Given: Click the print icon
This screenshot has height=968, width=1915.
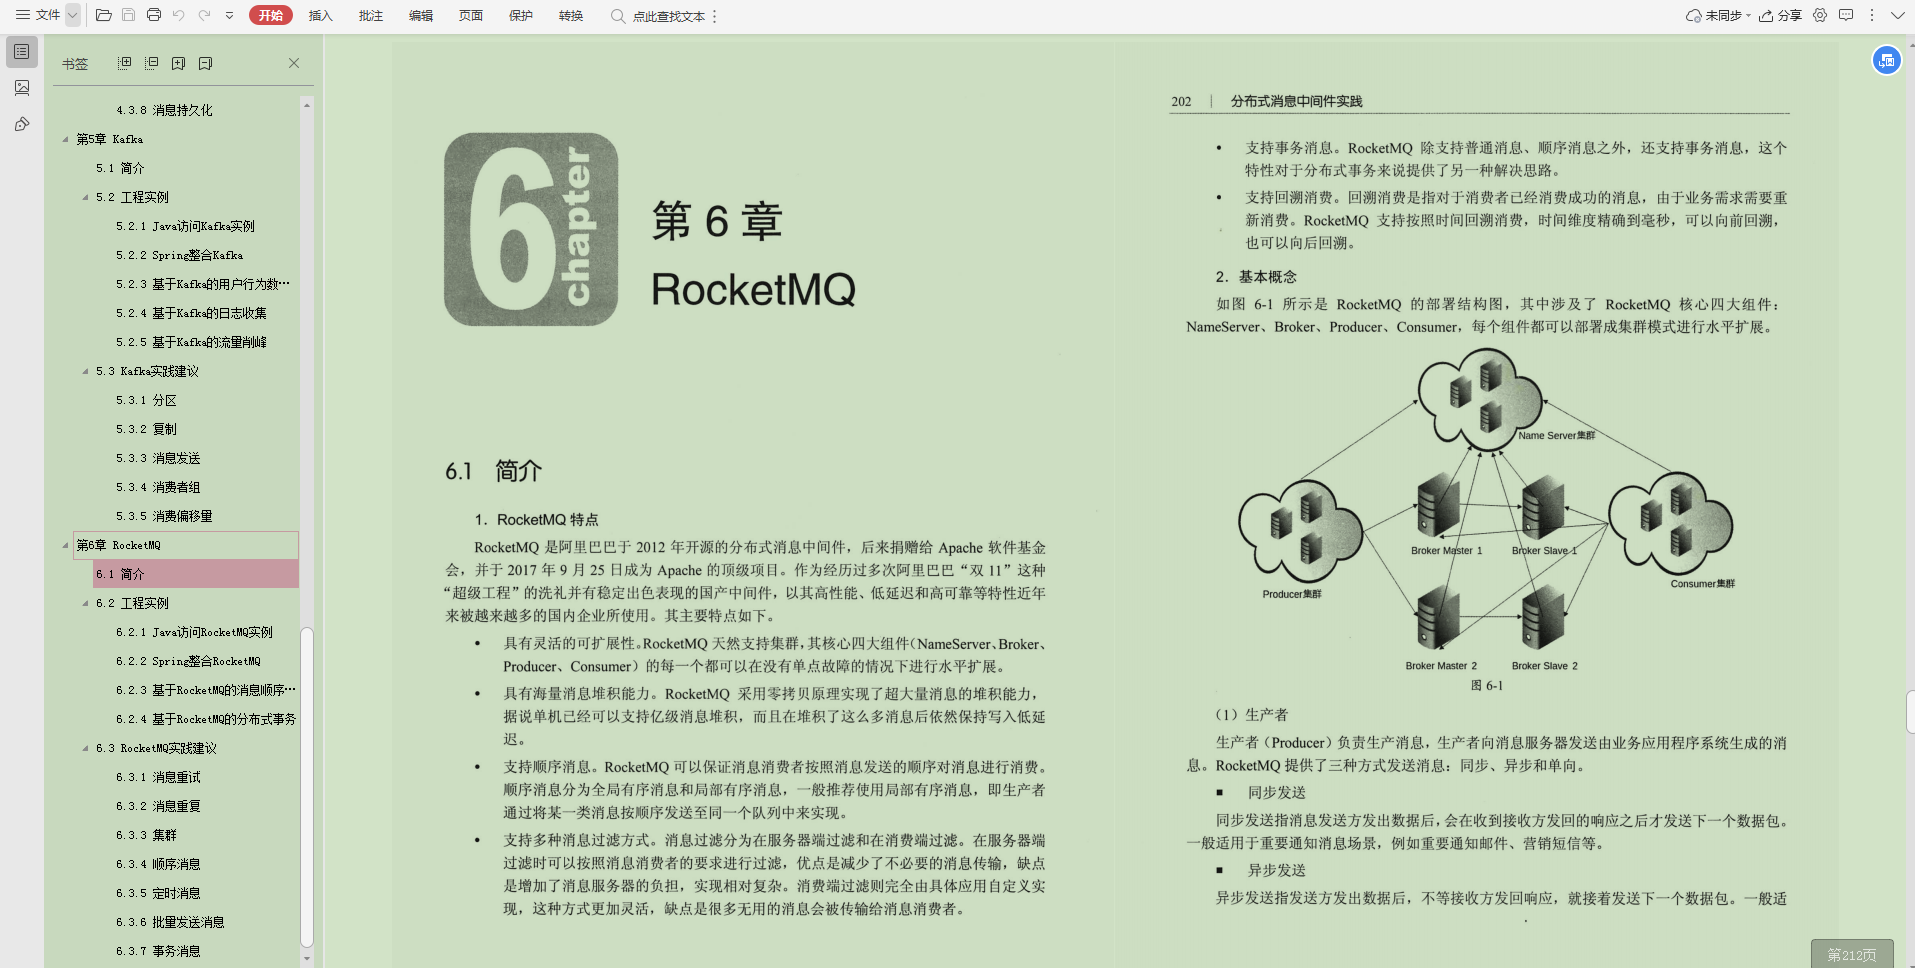Looking at the screenshot, I should [x=153, y=15].
